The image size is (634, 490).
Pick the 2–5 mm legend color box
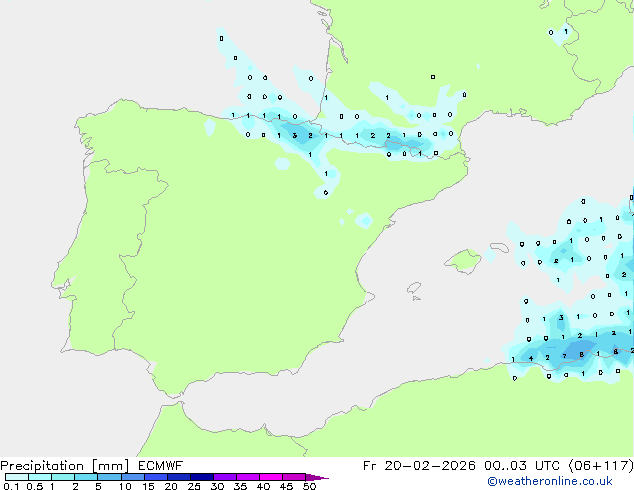86,477
